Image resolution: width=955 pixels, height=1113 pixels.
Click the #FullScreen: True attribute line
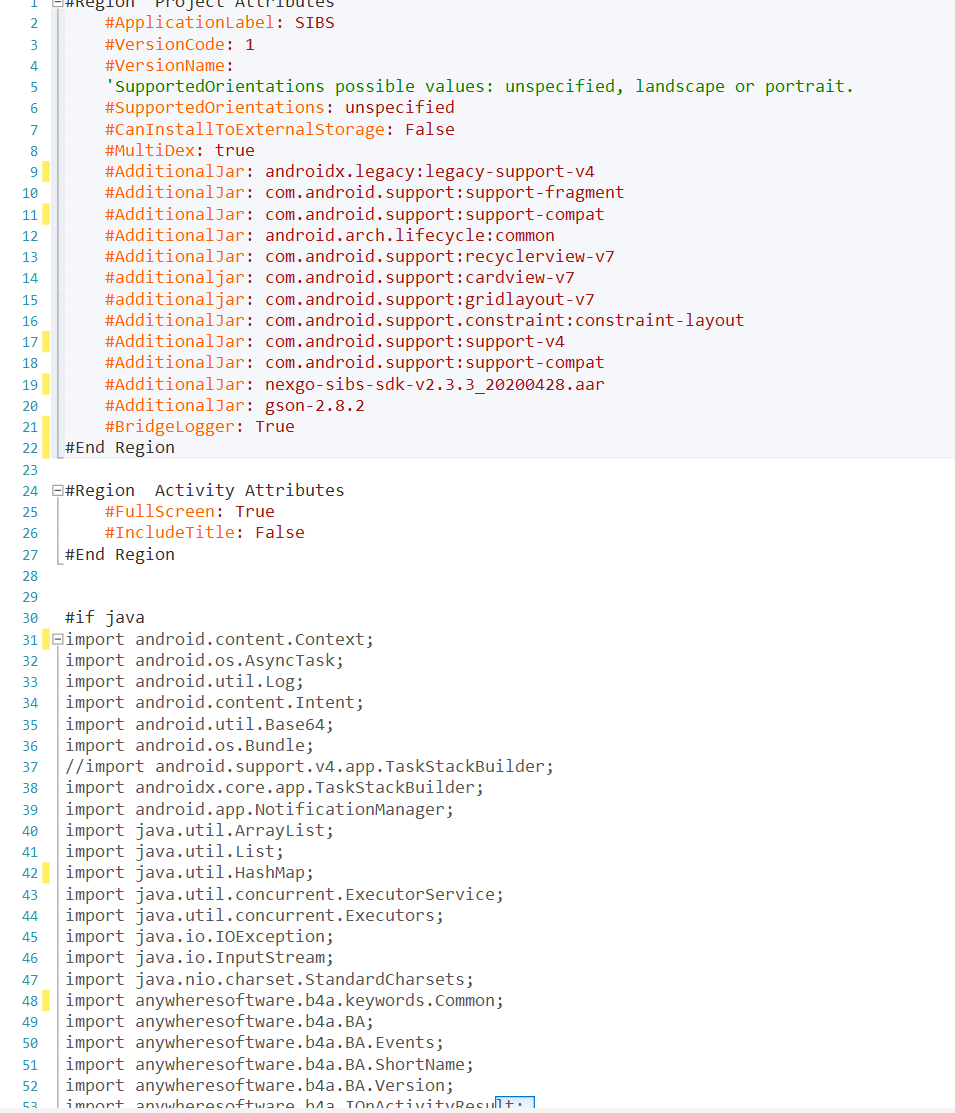coord(189,511)
